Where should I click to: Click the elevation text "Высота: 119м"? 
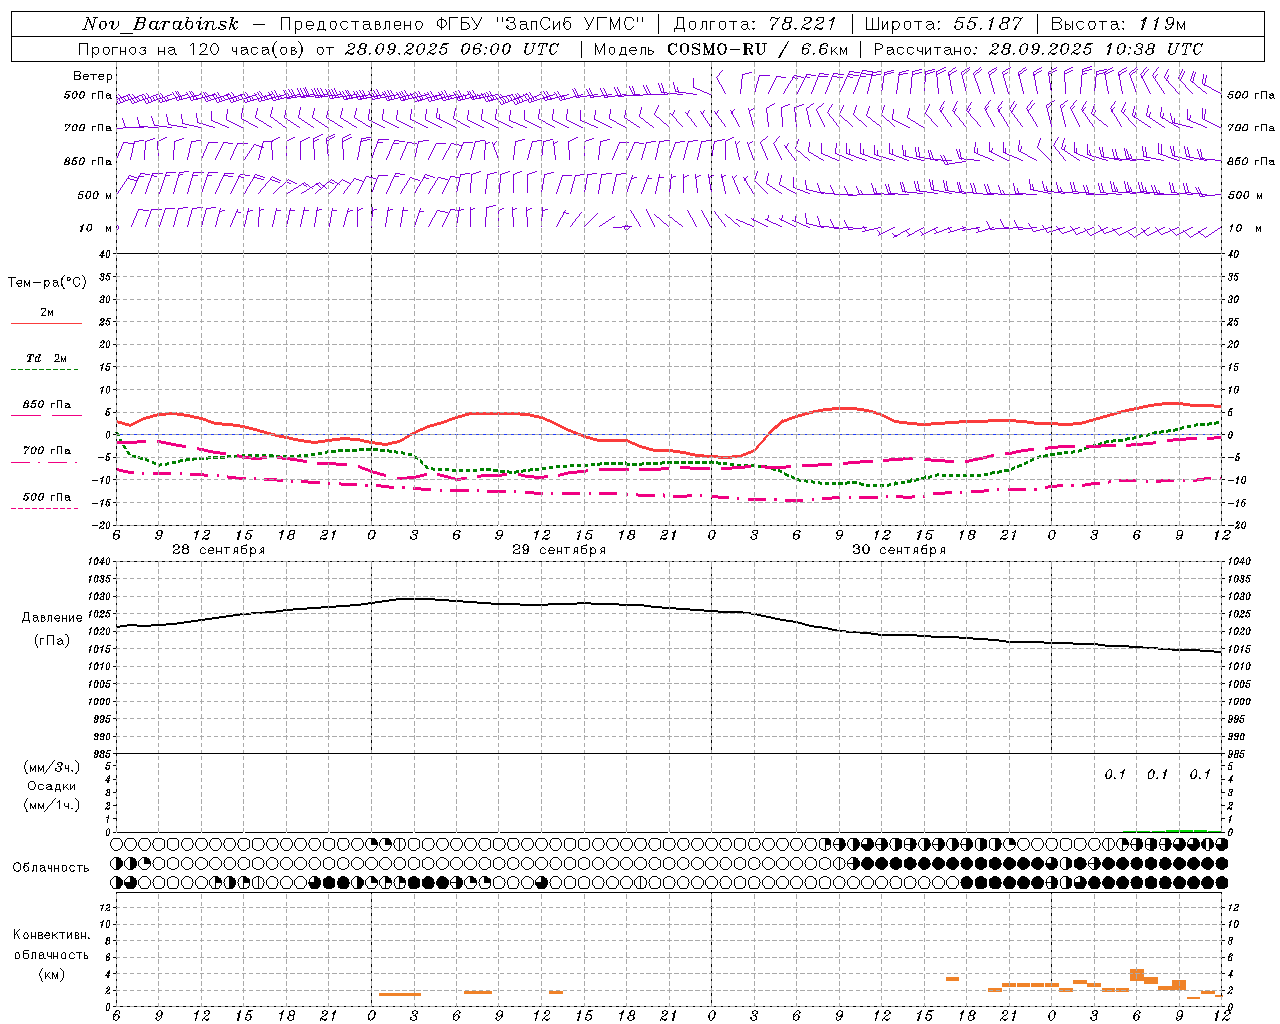[x=1118, y=24]
